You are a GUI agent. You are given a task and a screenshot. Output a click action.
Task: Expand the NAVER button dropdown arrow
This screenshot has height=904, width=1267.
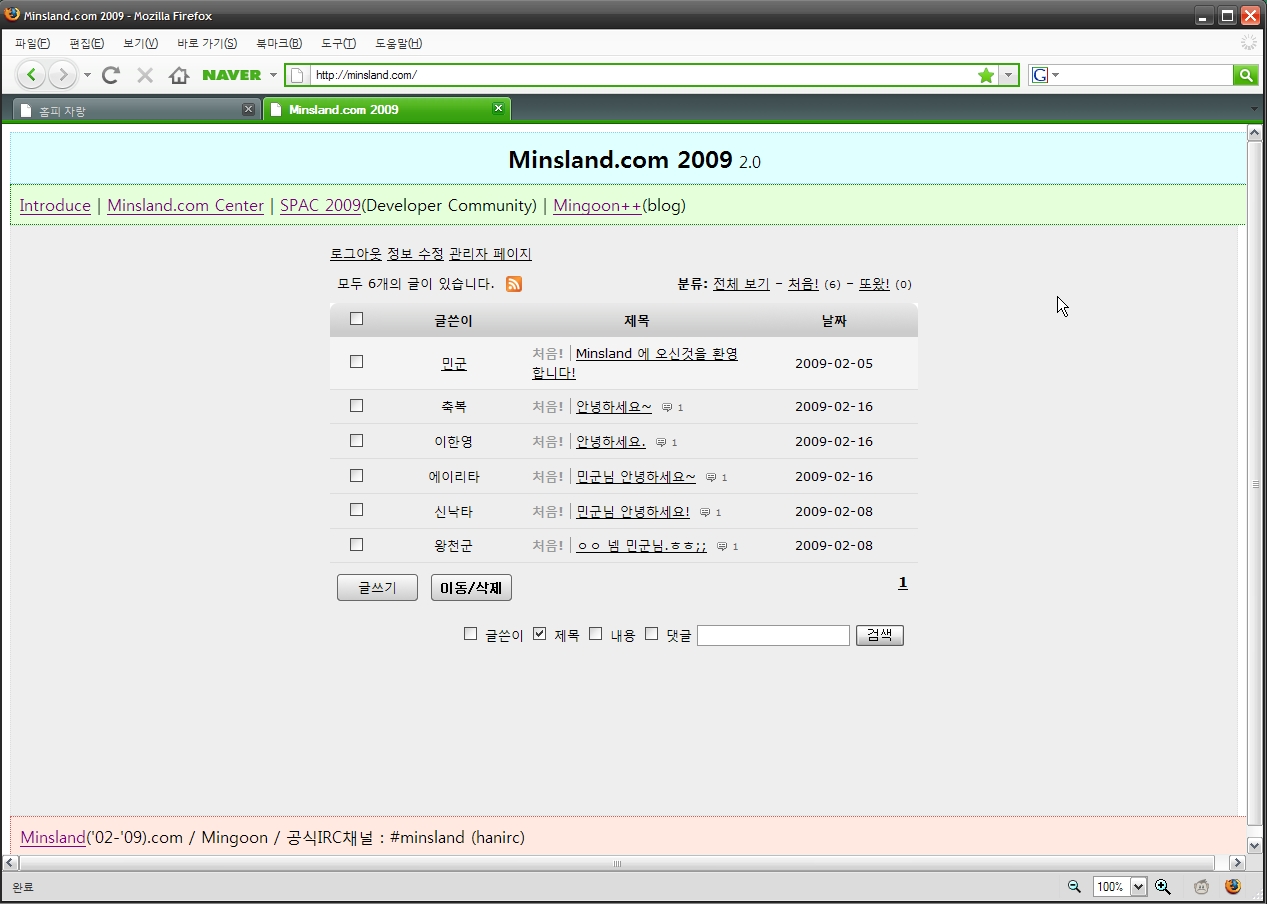click(273, 75)
